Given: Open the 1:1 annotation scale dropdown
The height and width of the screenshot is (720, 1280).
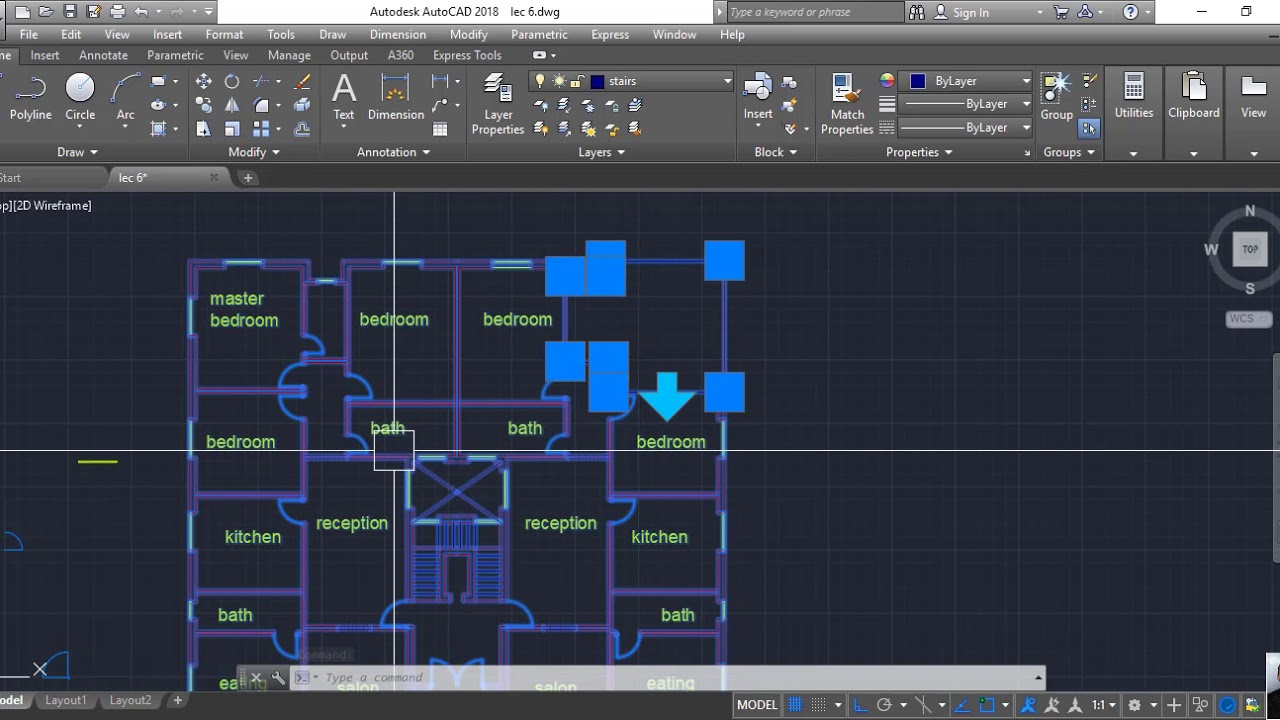Looking at the screenshot, I should [x=1104, y=705].
